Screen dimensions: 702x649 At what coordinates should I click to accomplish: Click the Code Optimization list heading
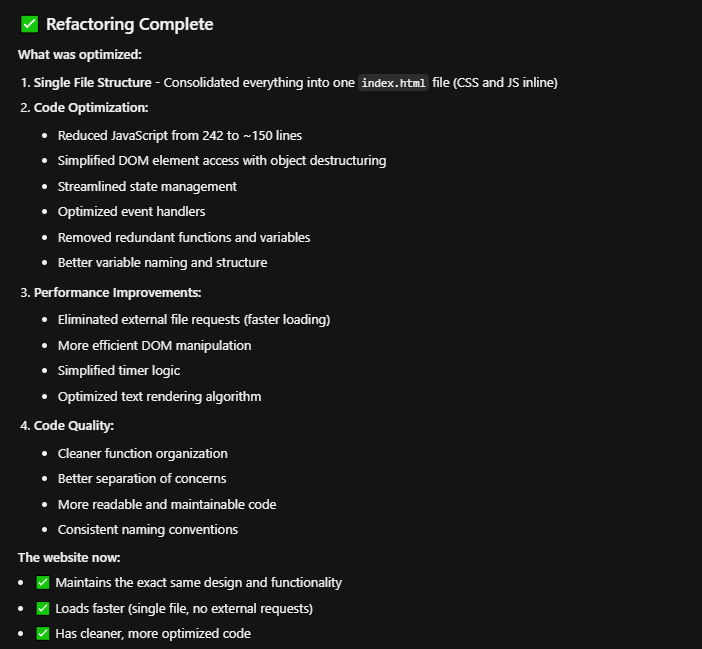[x=91, y=108]
